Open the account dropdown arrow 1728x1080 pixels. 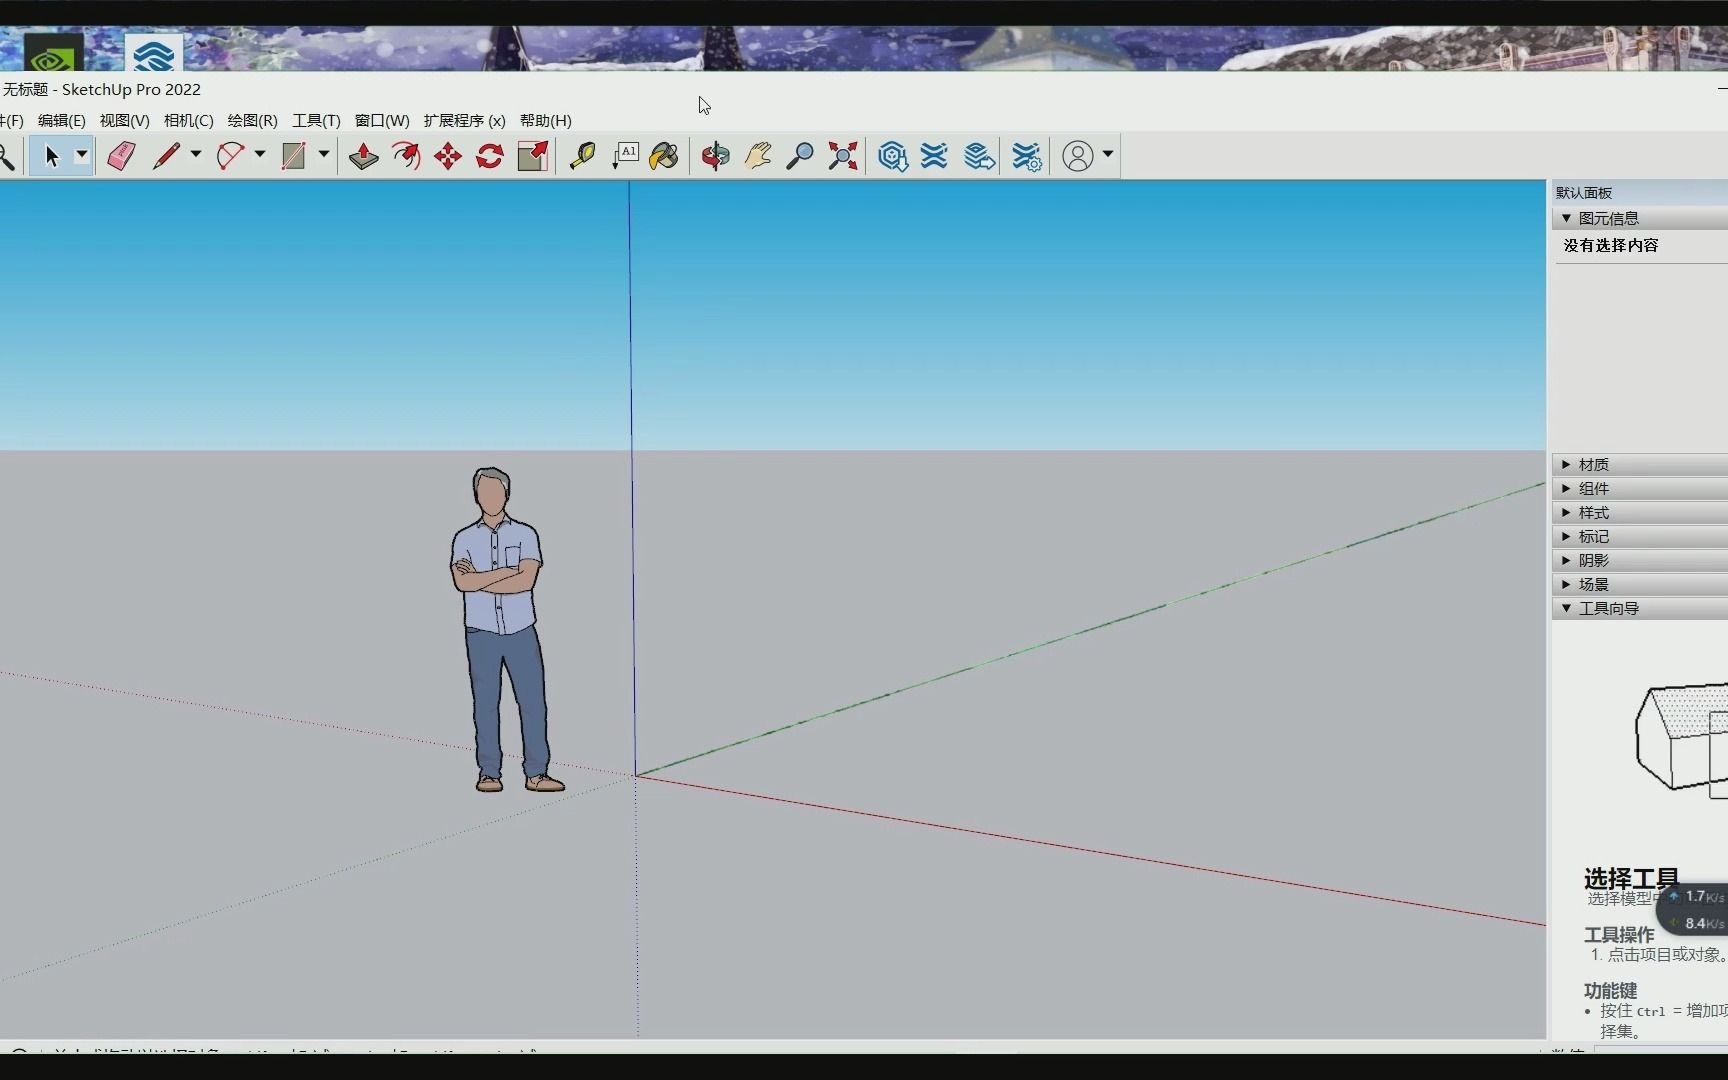[x=1108, y=155]
